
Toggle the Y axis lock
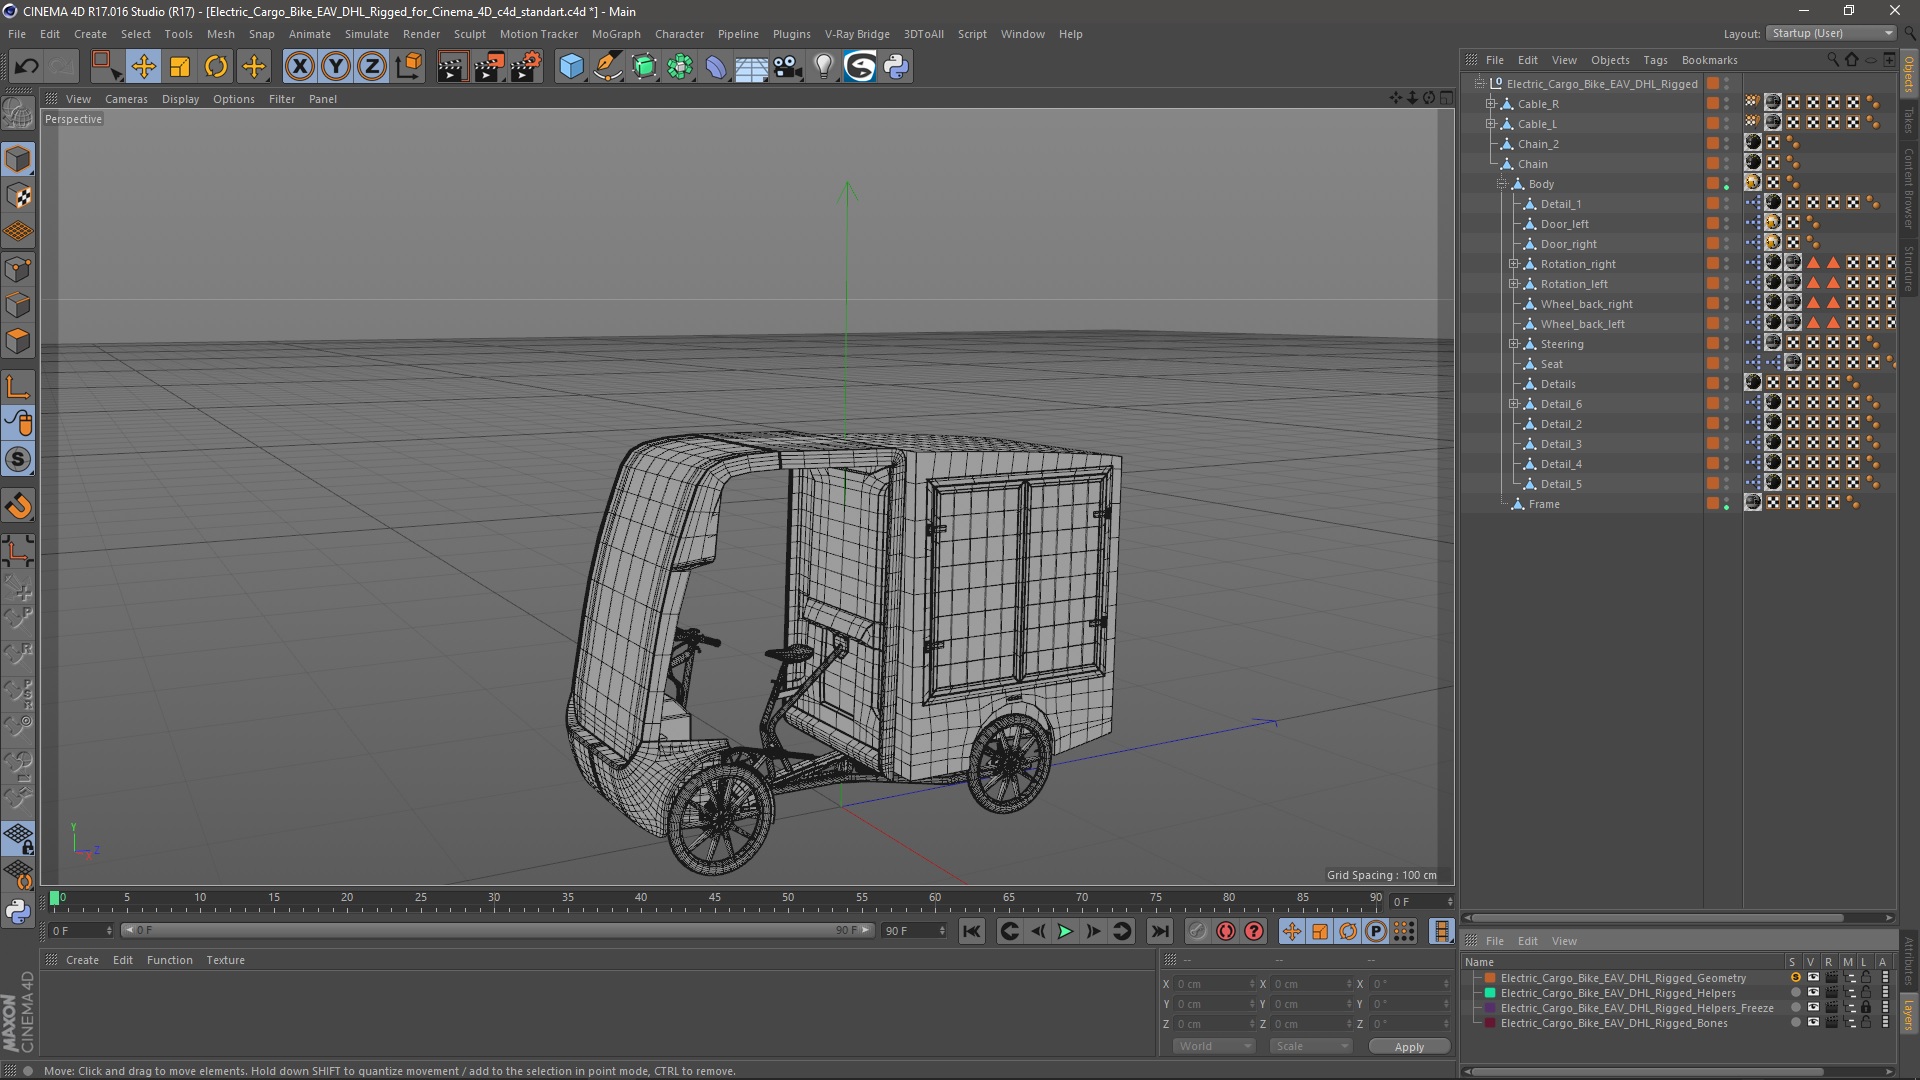(x=336, y=67)
